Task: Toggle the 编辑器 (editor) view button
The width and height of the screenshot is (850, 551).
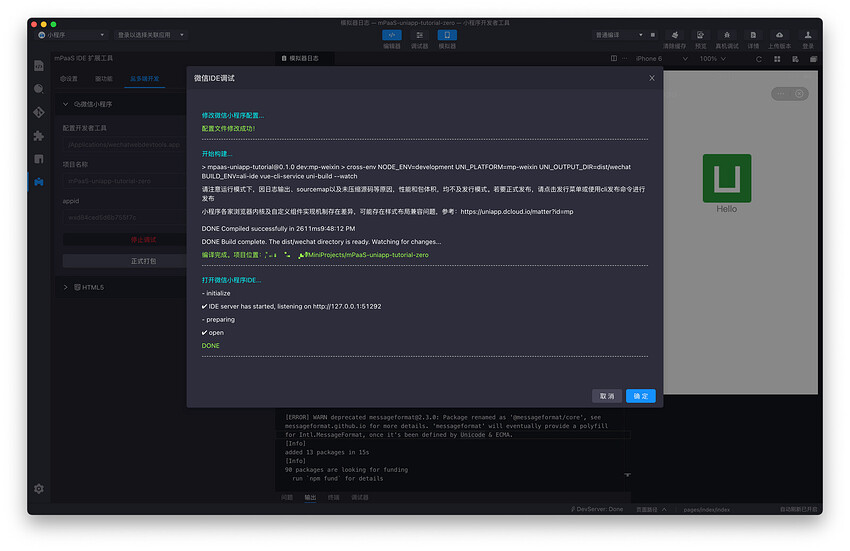Action: [x=392, y=35]
